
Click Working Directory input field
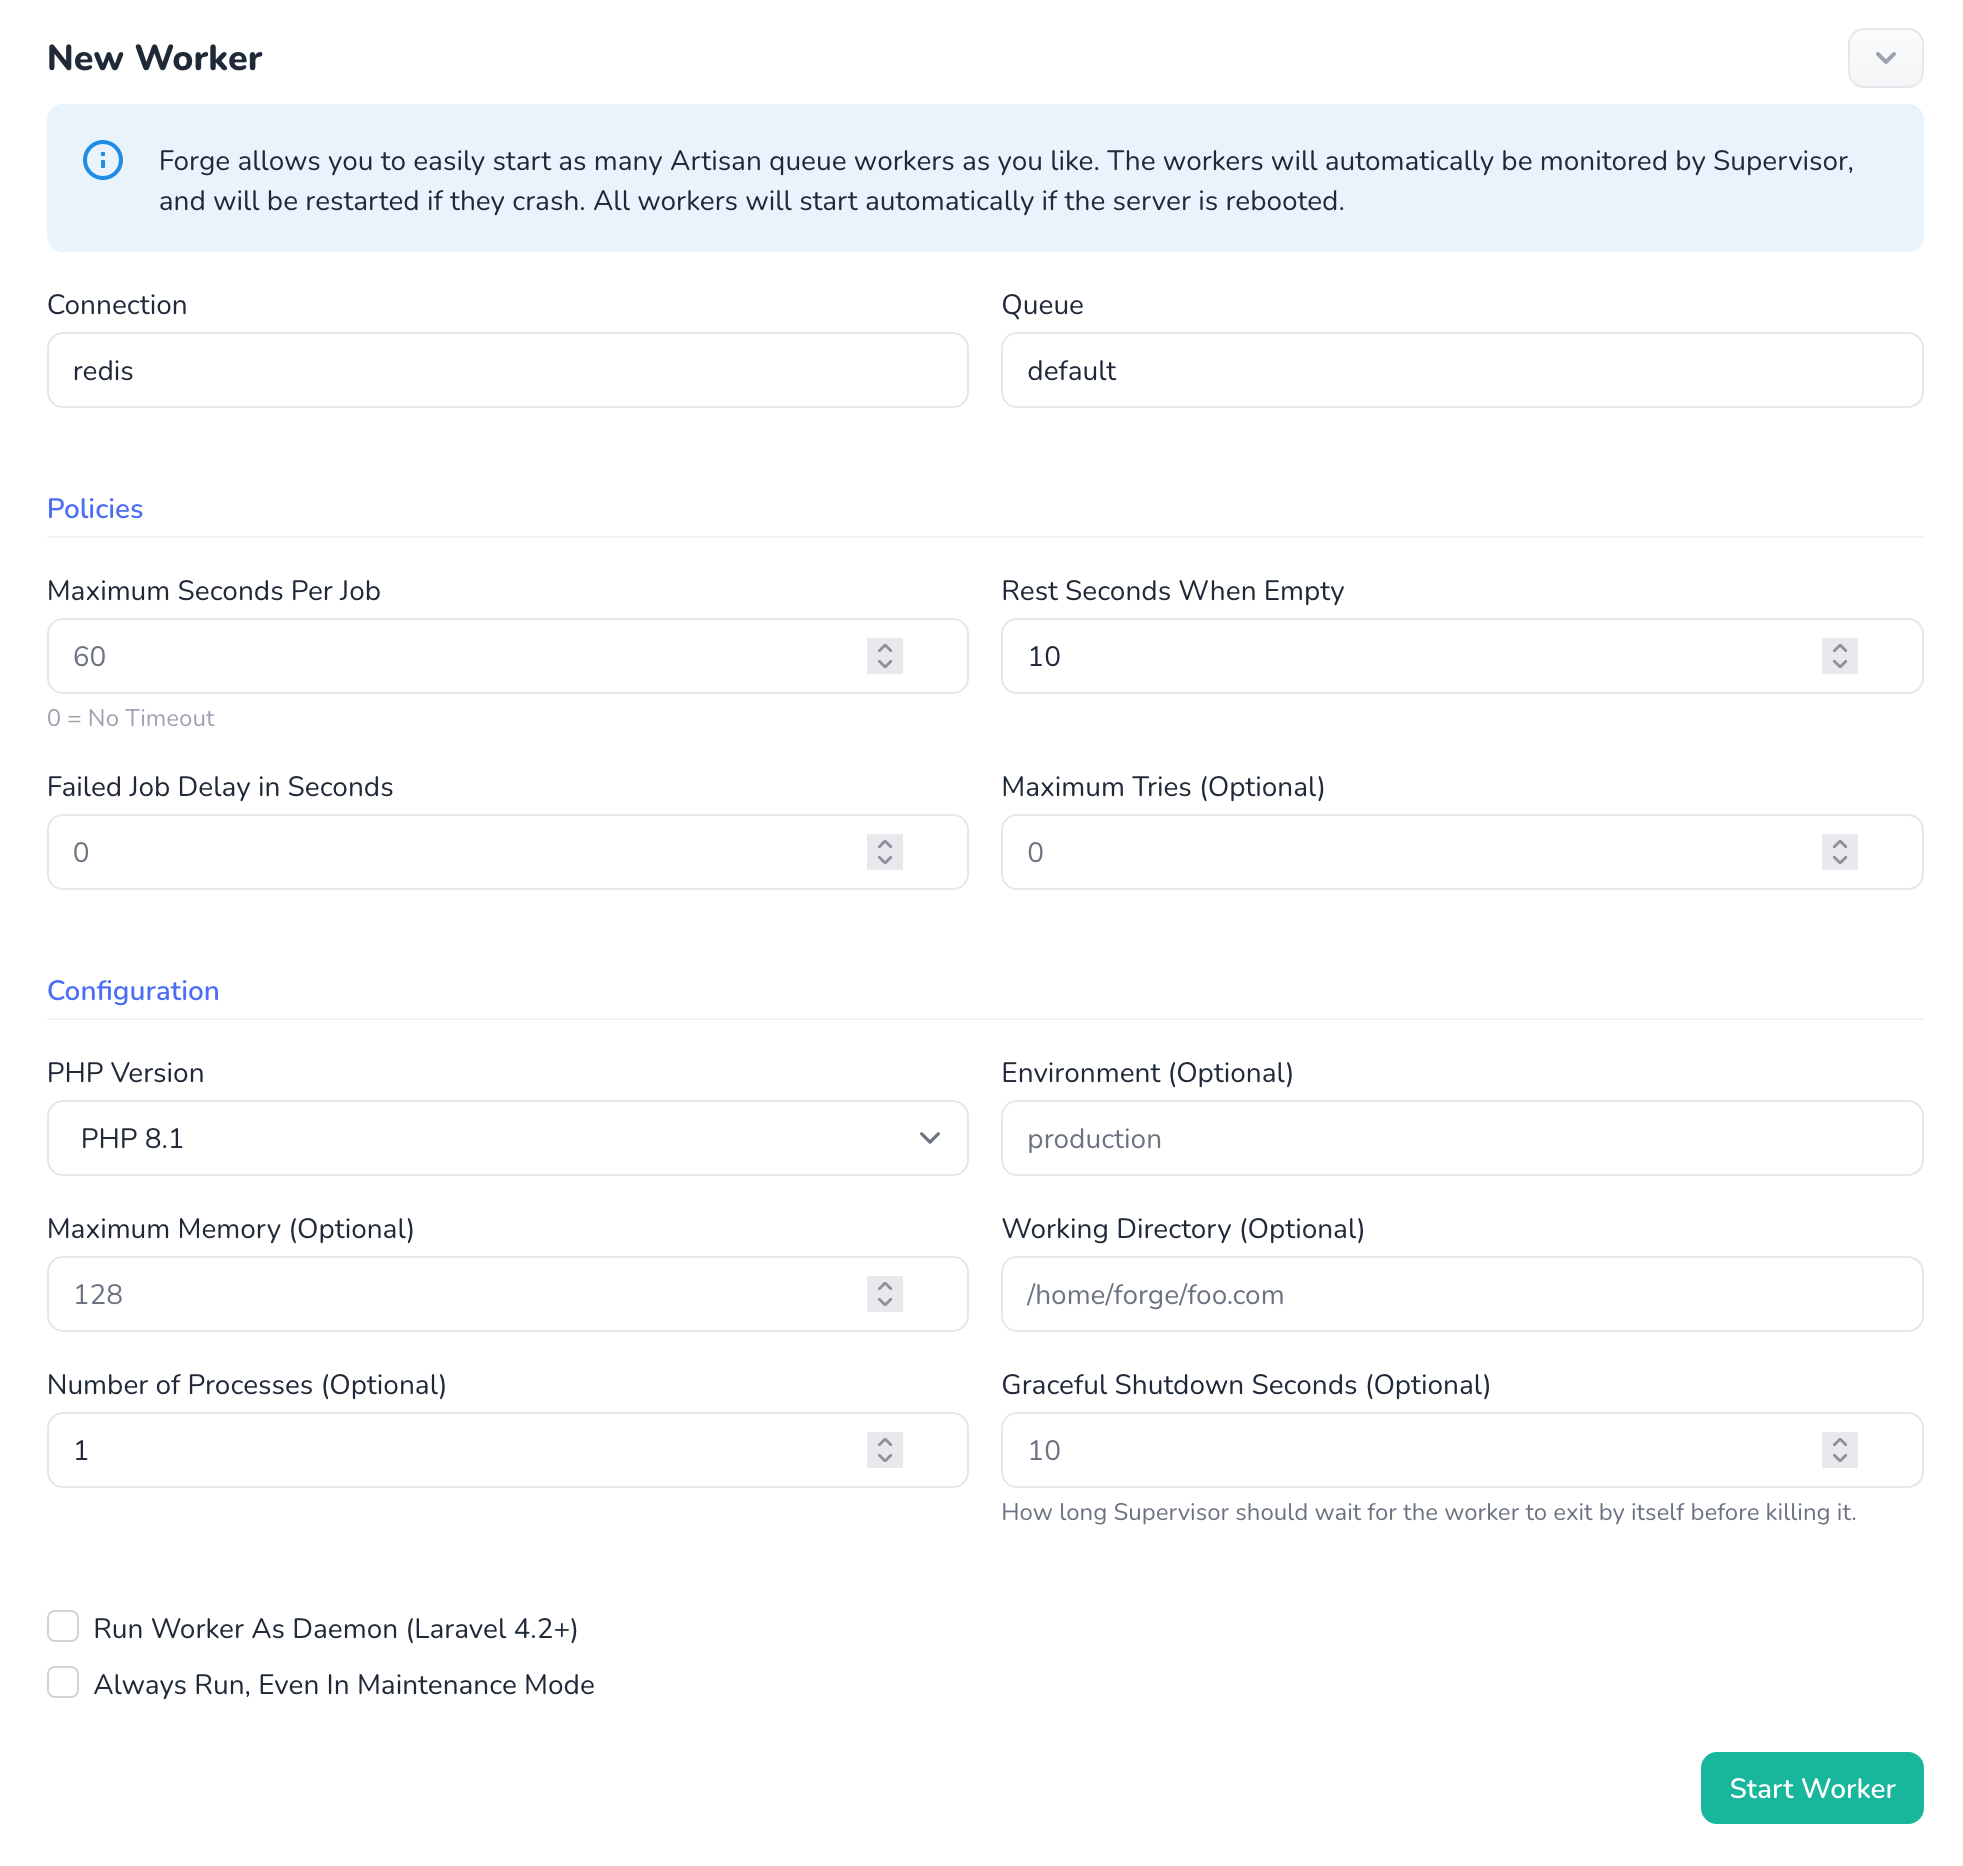1460,1293
